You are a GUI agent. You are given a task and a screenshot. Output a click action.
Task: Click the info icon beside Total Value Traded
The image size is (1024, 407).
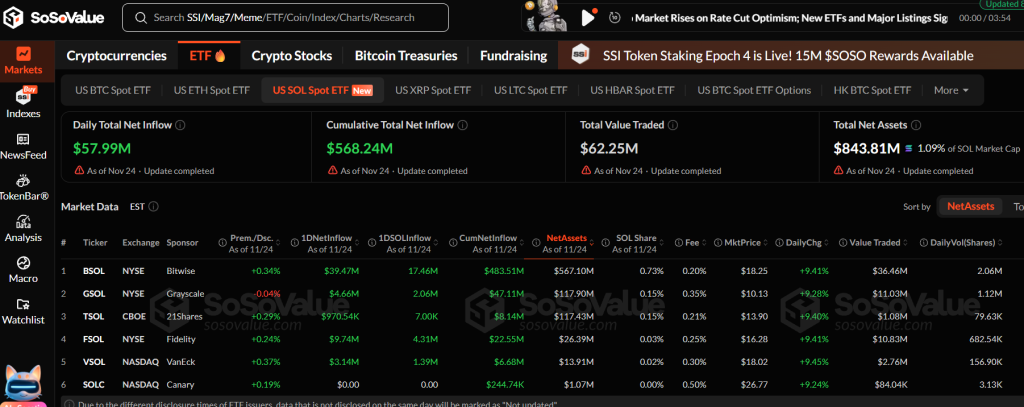point(673,125)
